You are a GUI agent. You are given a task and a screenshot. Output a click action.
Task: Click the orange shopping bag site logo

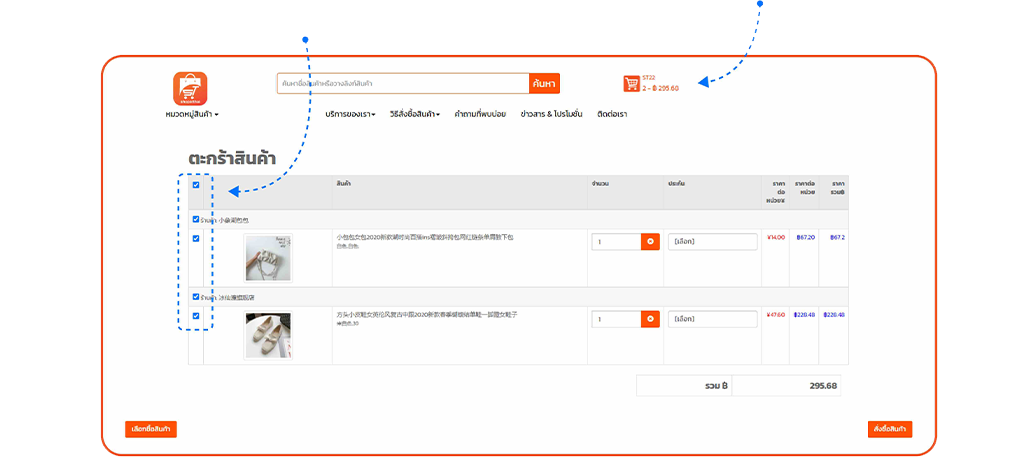click(190, 88)
